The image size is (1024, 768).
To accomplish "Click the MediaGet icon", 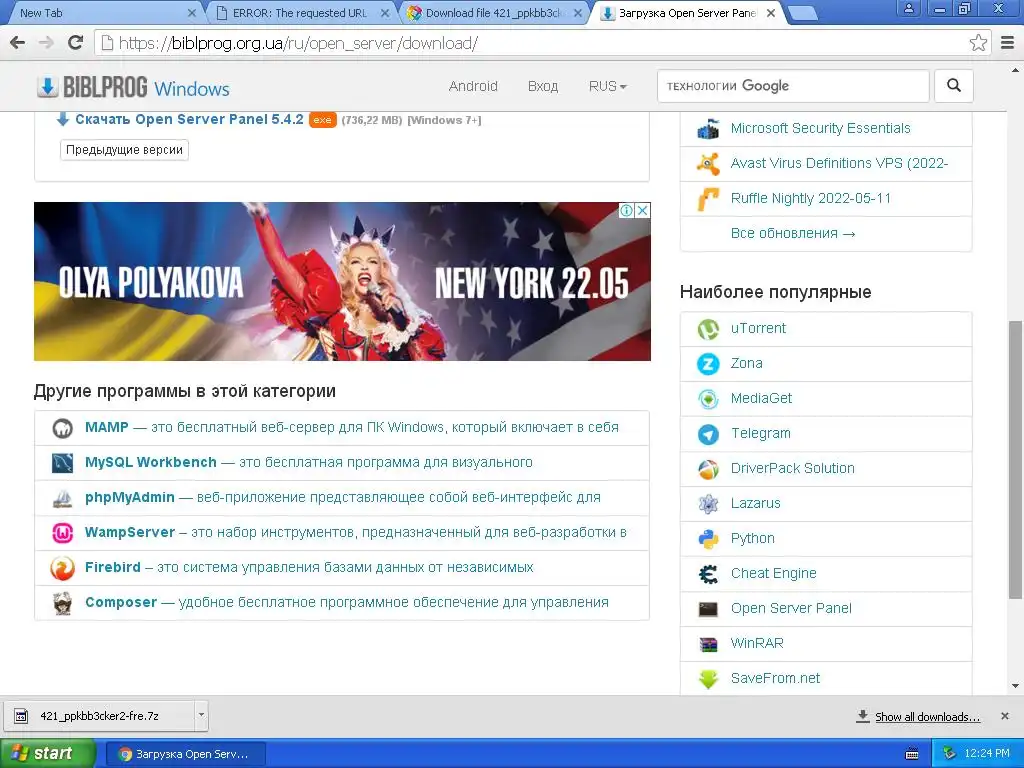I will (708, 399).
